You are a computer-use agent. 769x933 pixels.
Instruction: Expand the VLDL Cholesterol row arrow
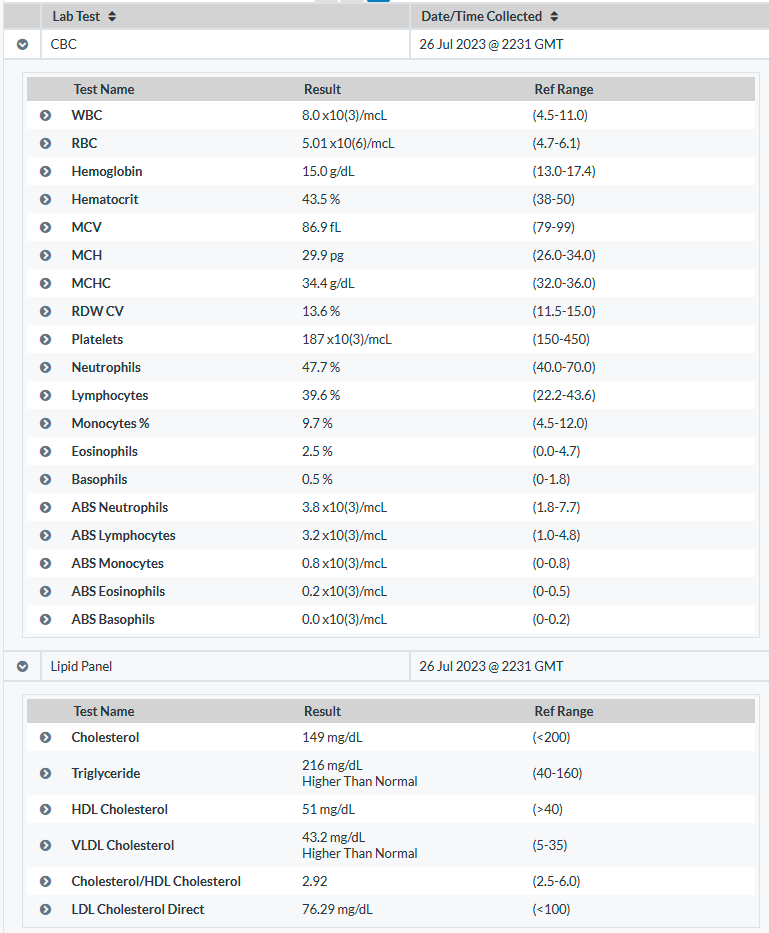45,846
